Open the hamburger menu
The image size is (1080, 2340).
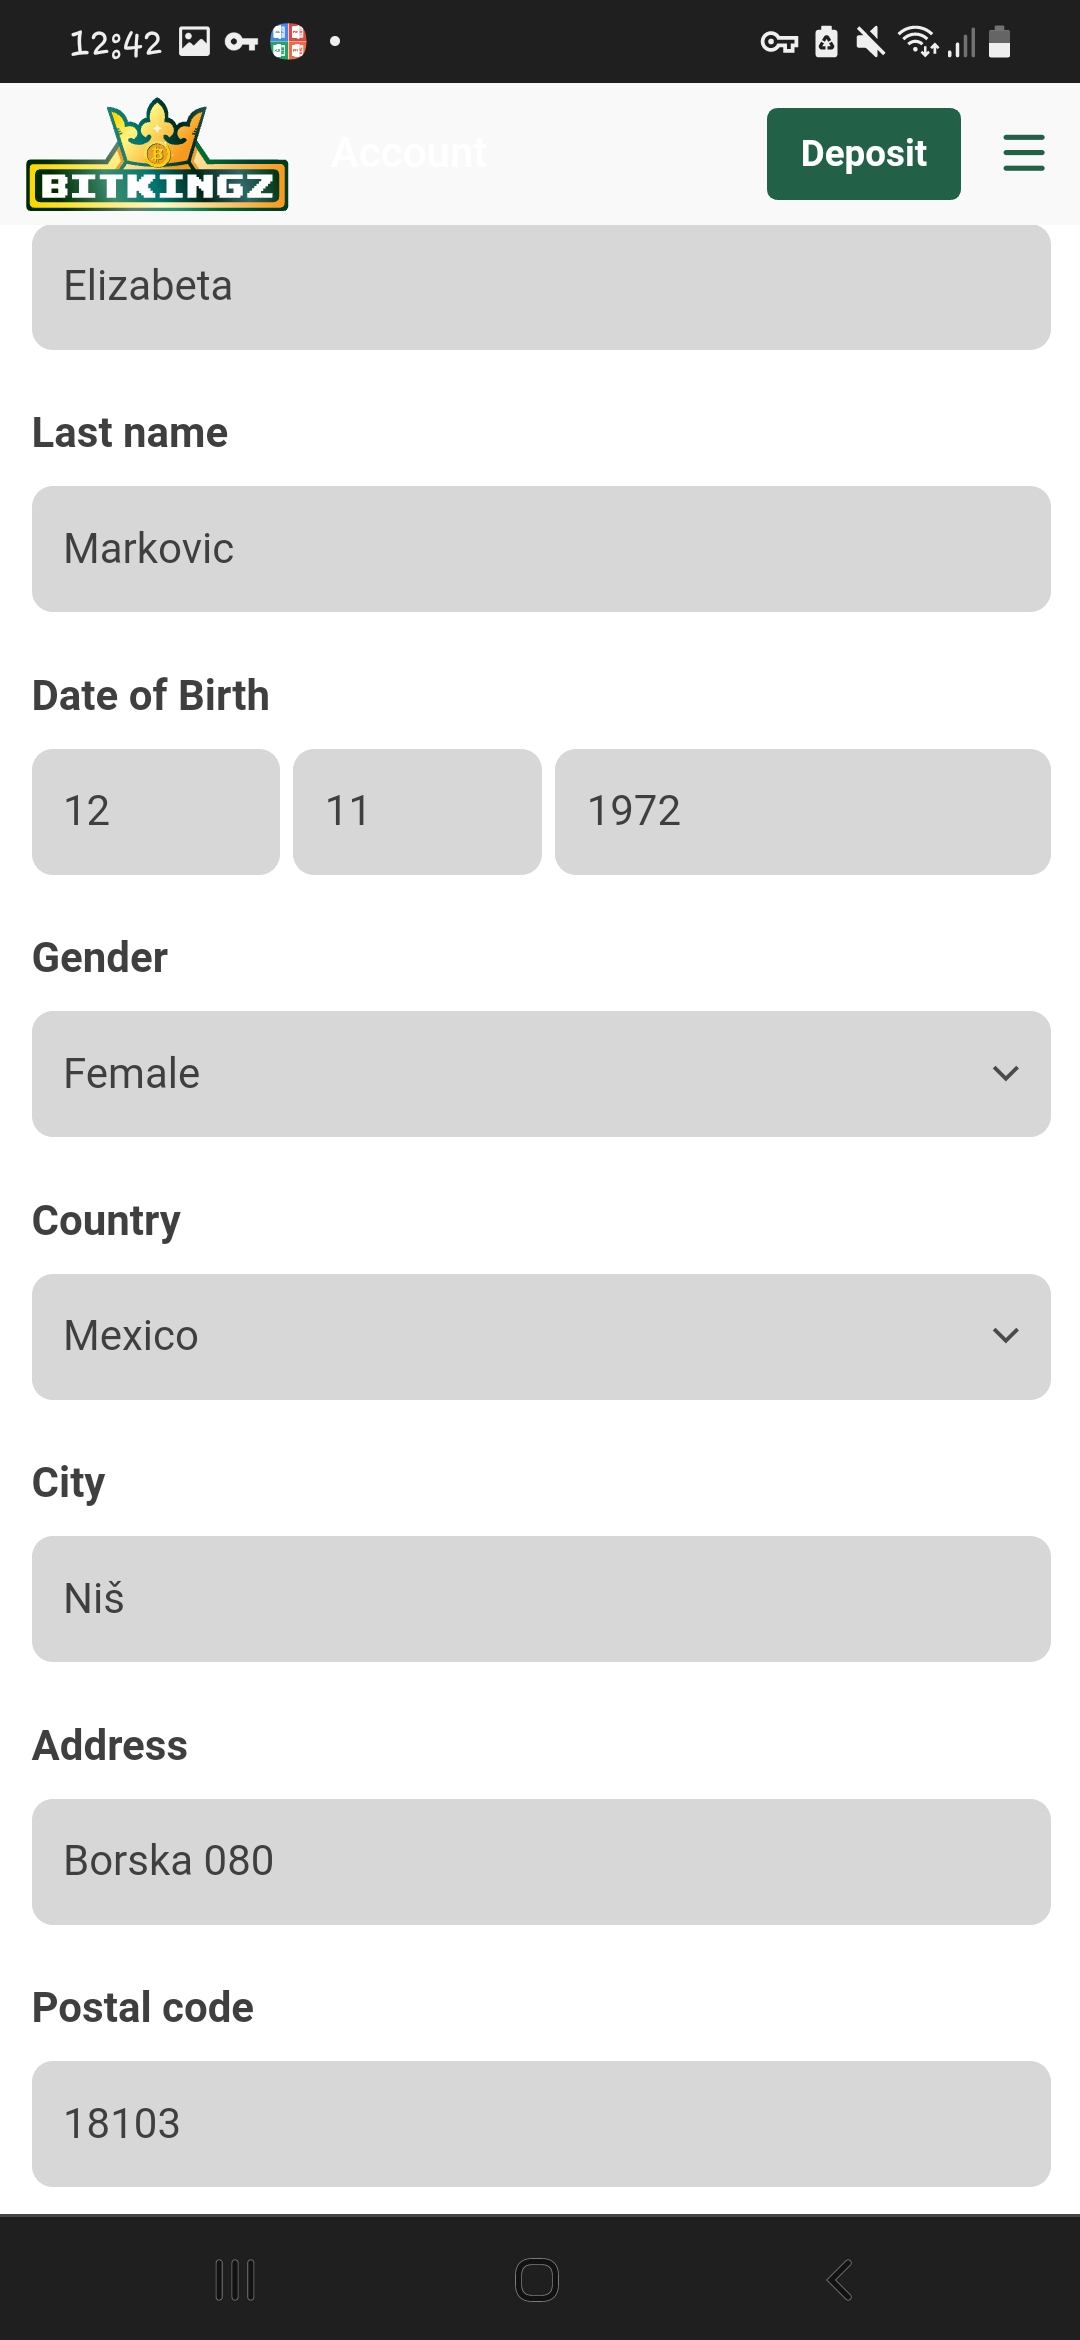1023,153
